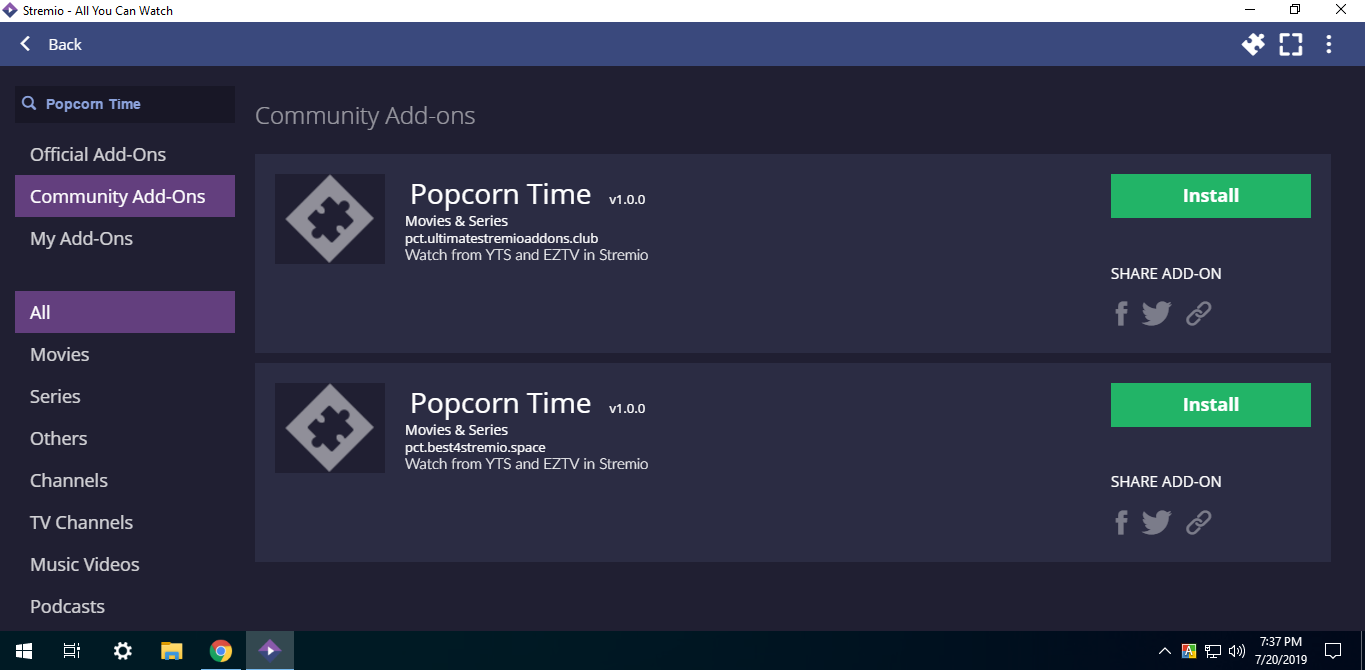The height and width of the screenshot is (670, 1365).
Task: Click the add-on search field
Action: 130,104
